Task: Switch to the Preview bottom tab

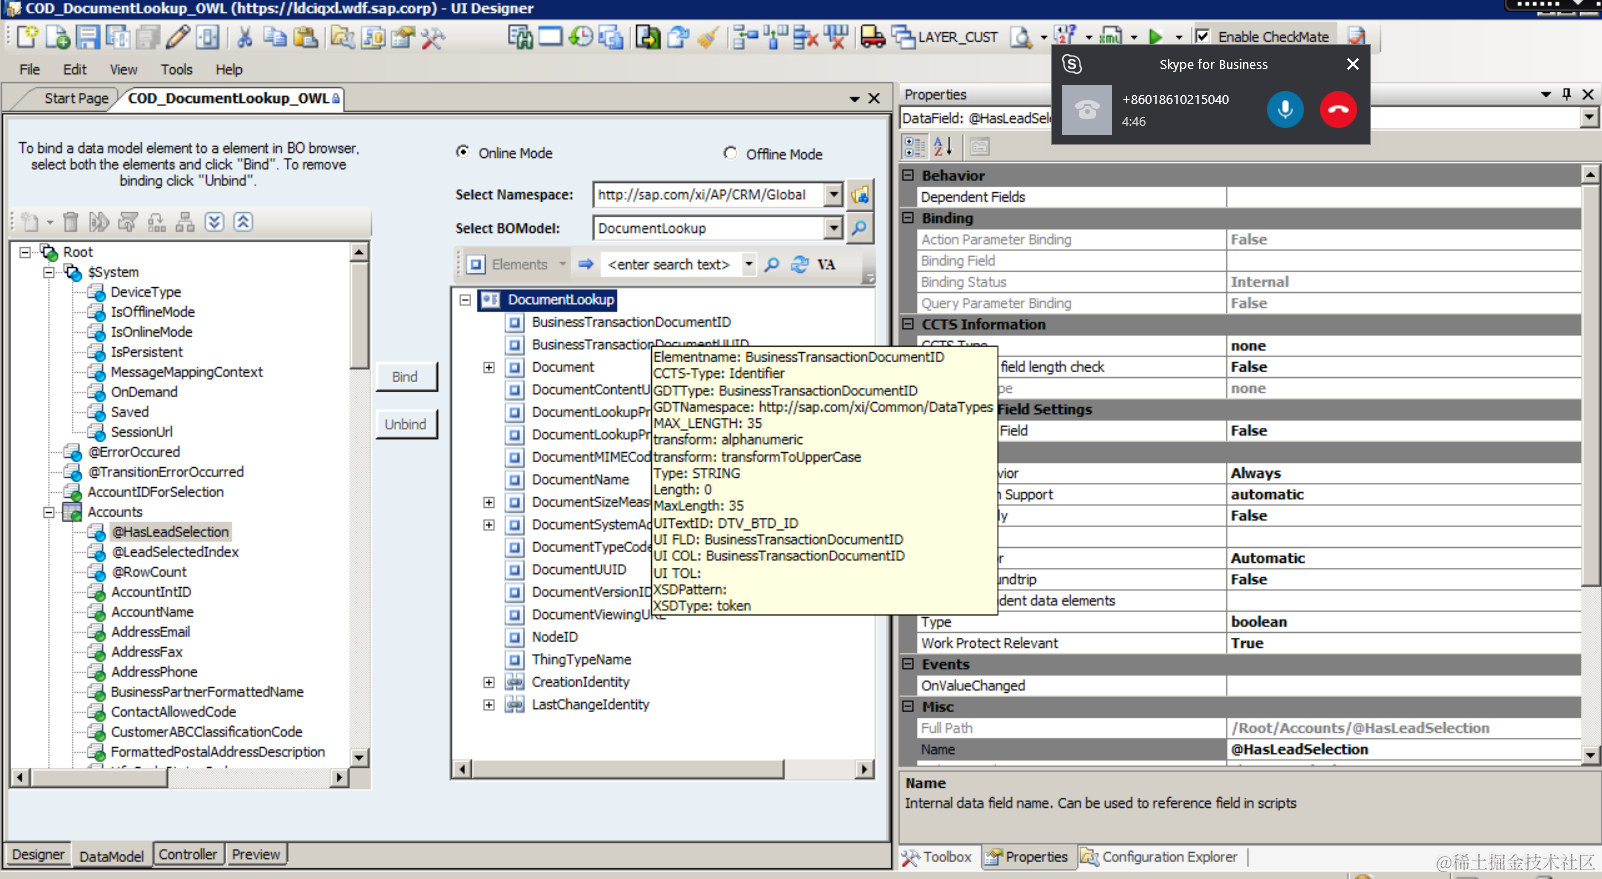Action: [x=256, y=855]
